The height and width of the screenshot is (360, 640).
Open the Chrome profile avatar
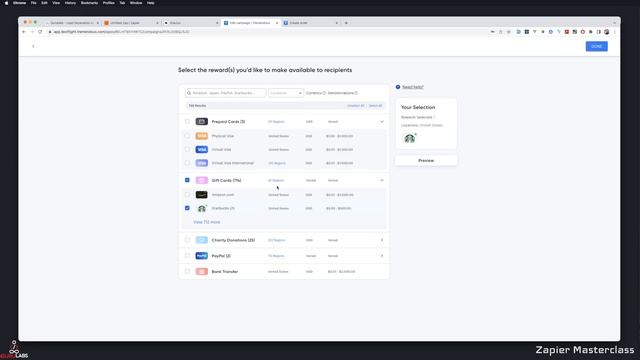point(607,32)
